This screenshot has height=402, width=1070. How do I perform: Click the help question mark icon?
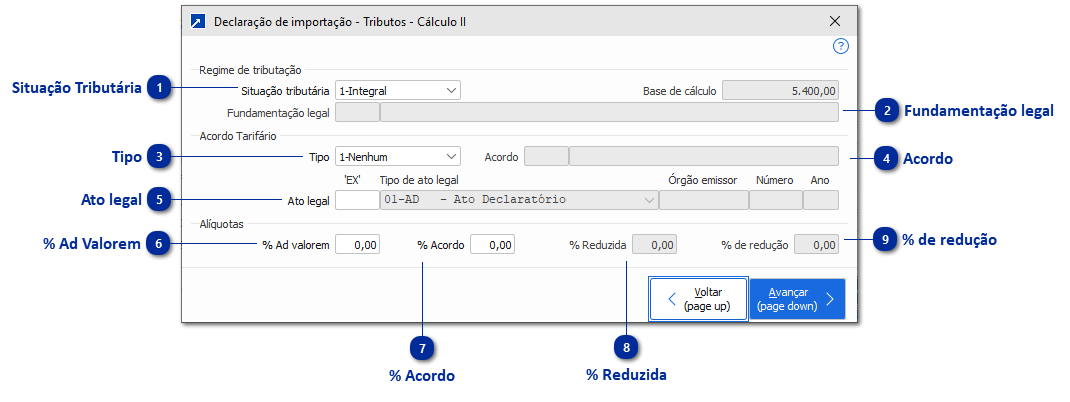click(840, 46)
